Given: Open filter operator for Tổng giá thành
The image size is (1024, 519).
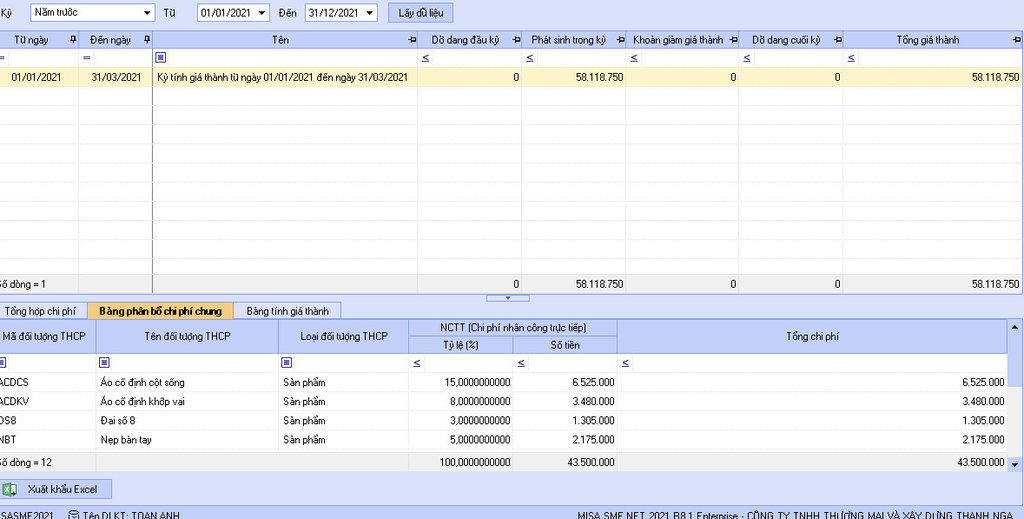Looking at the screenshot, I should click(x=851, y=58).
